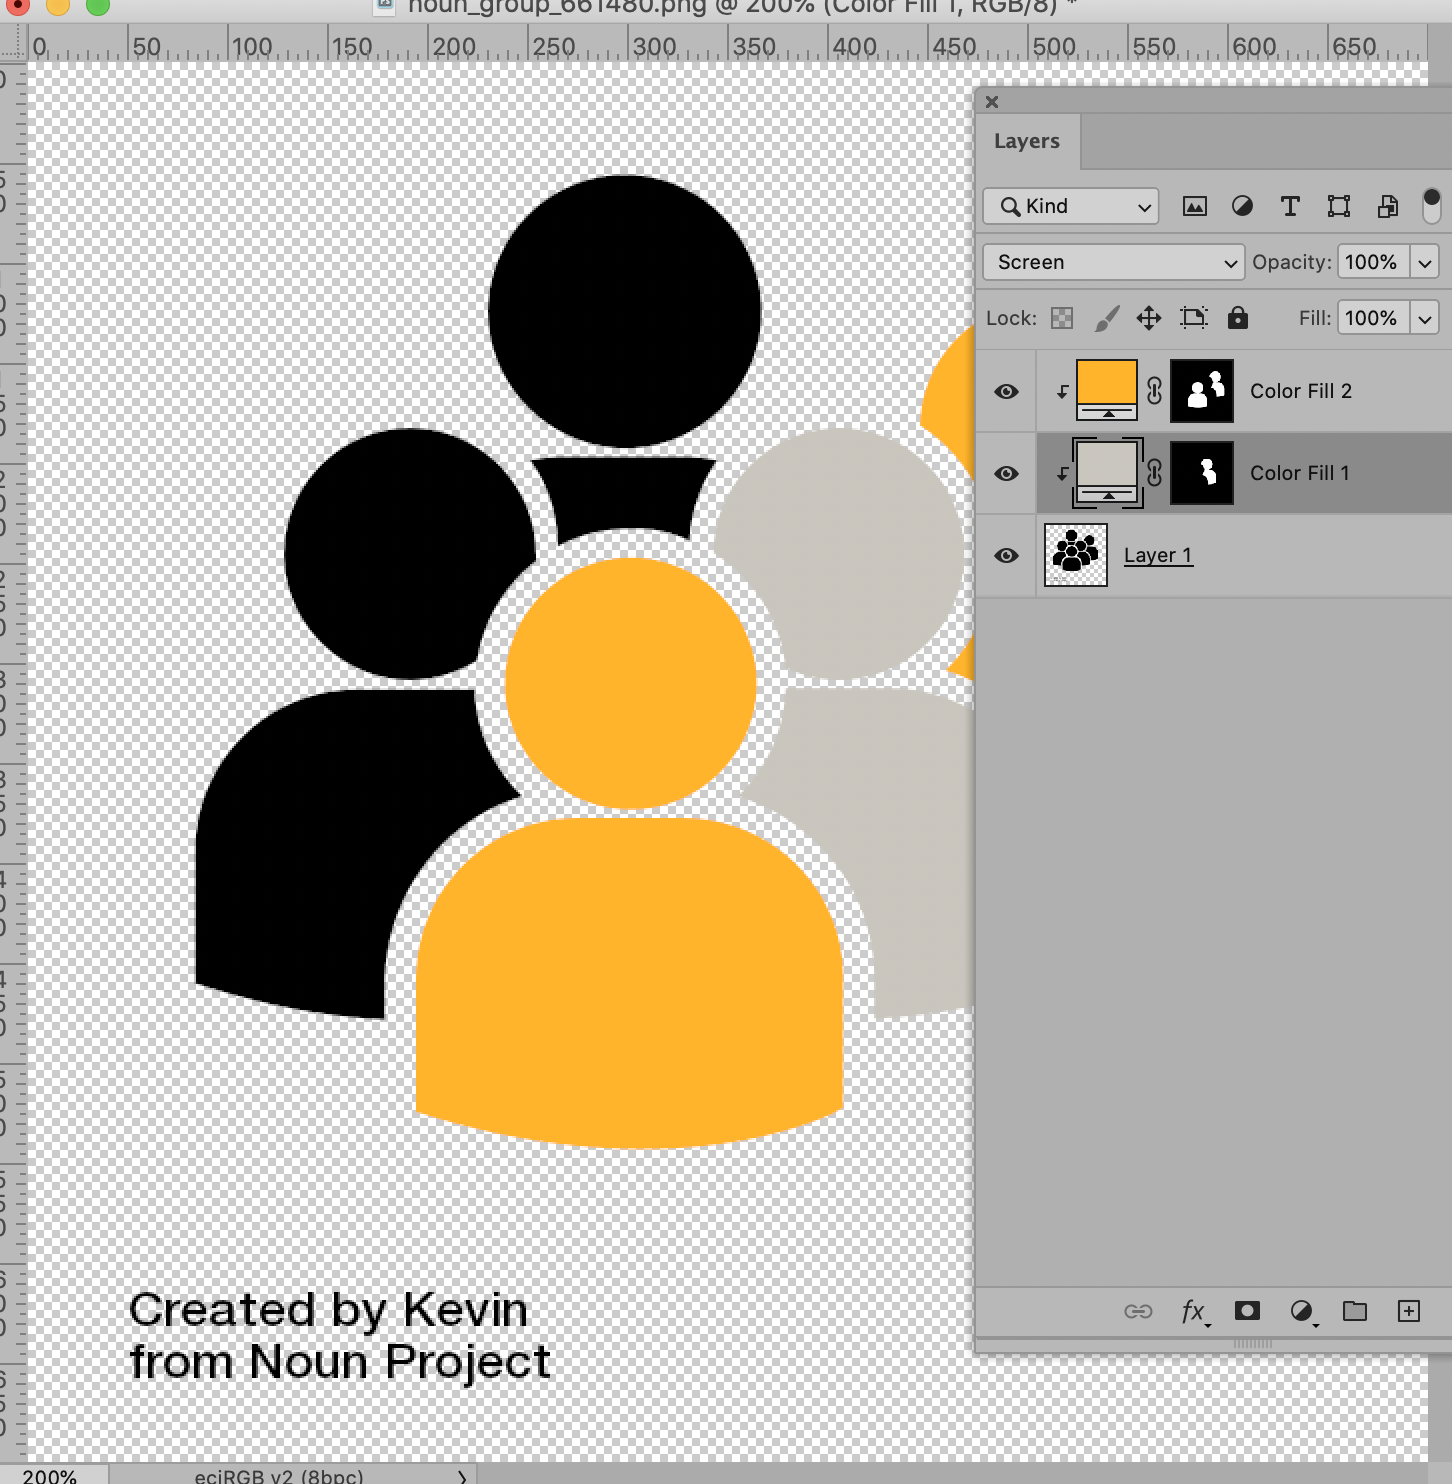Filter layers by pixel layers

click(x=1194, y=206)
